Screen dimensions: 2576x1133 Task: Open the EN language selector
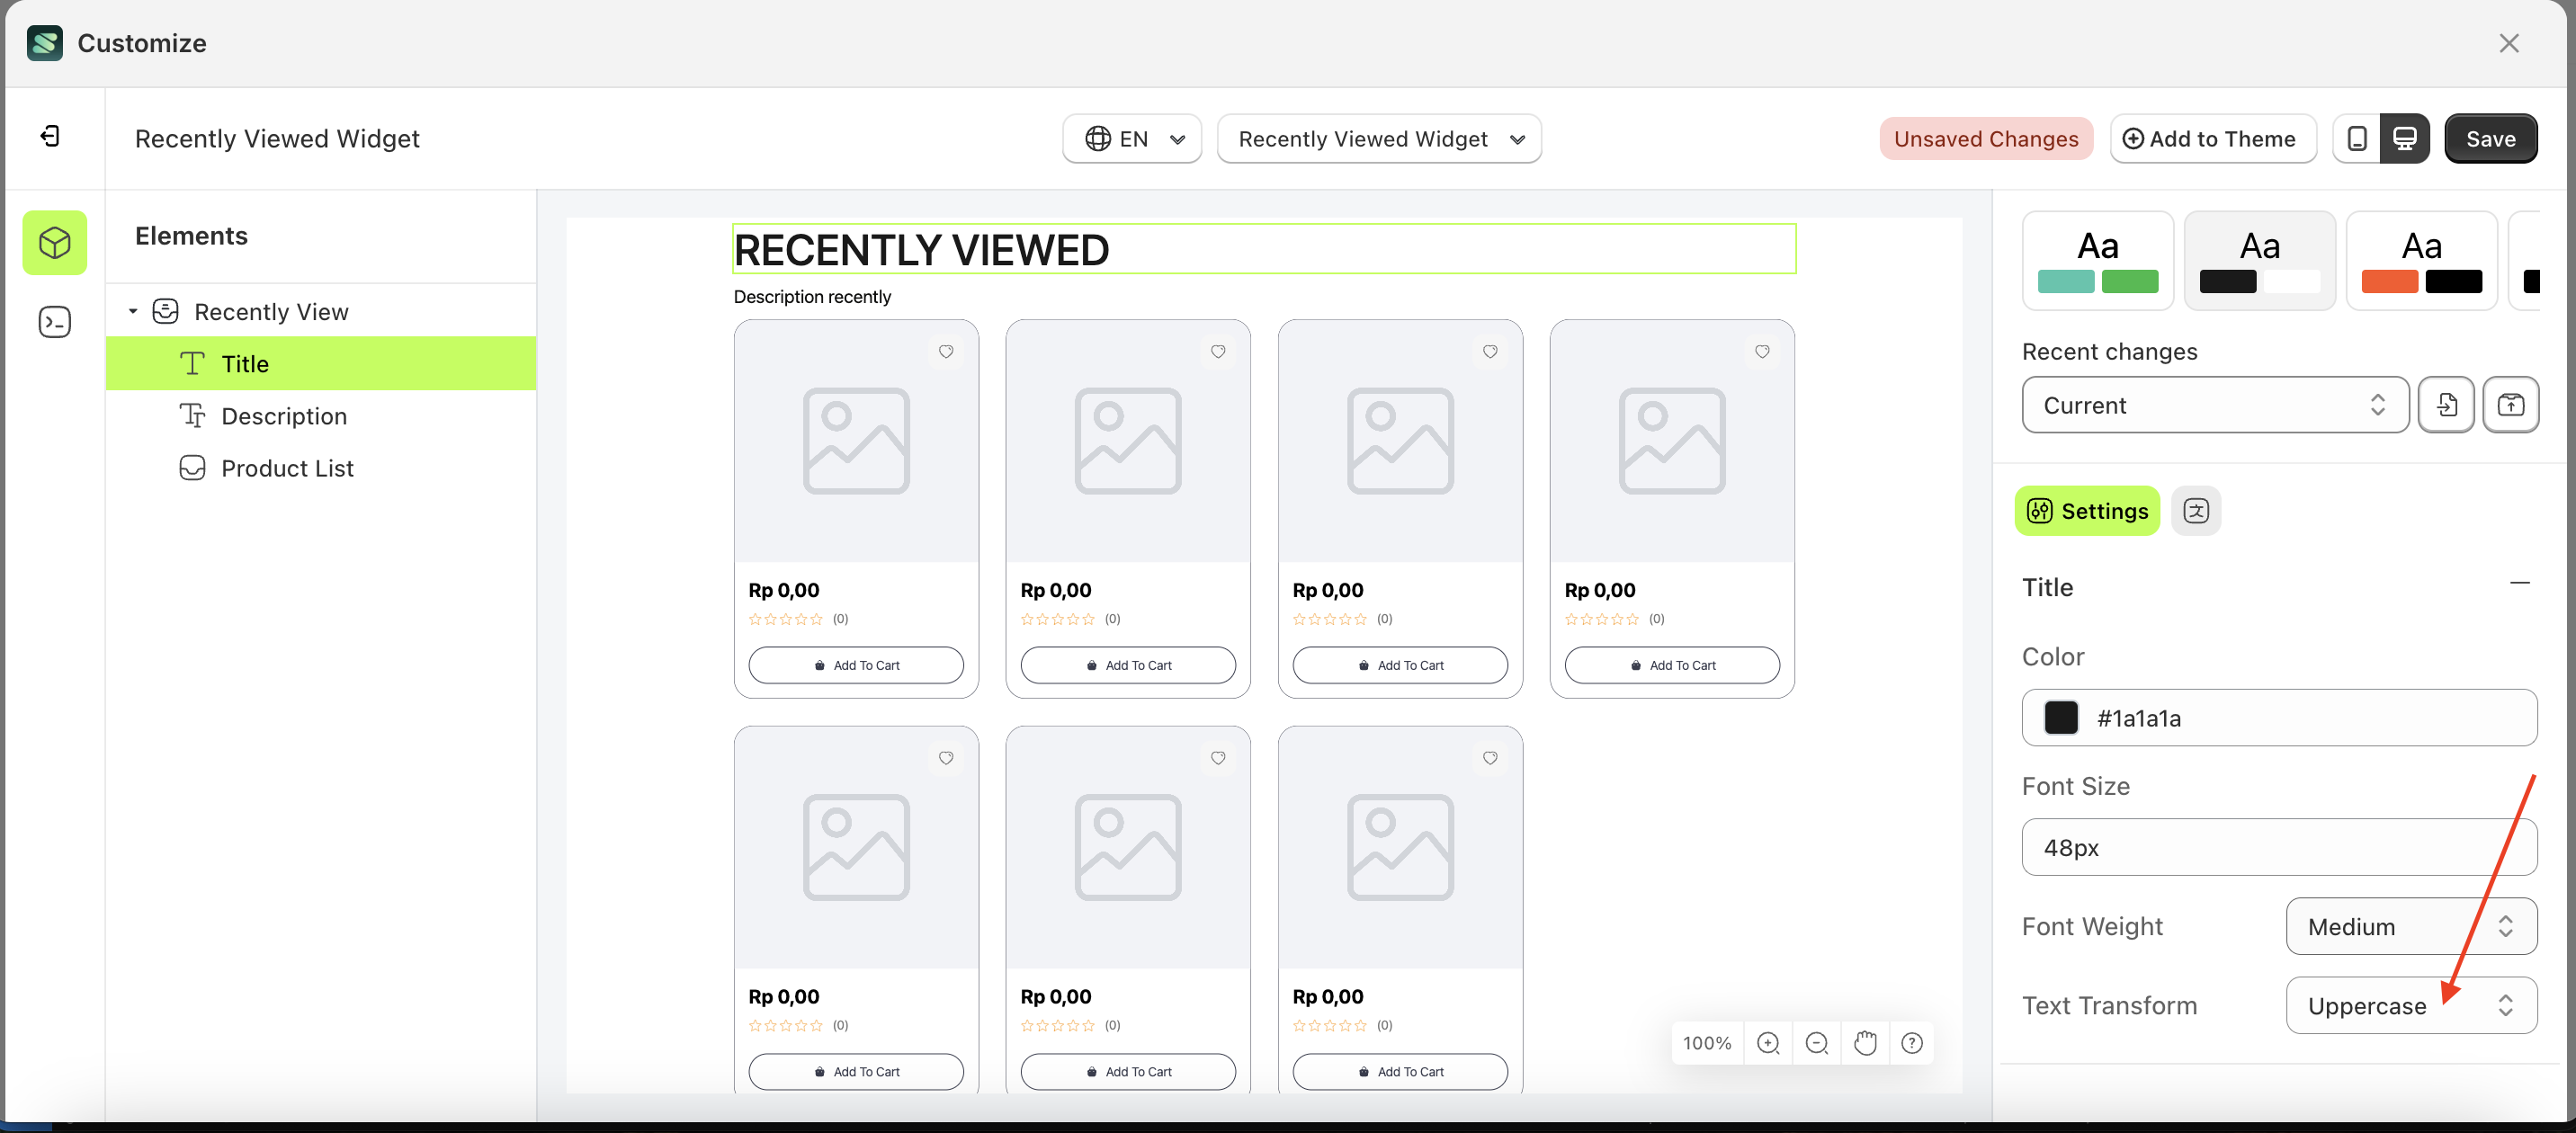1131,138
